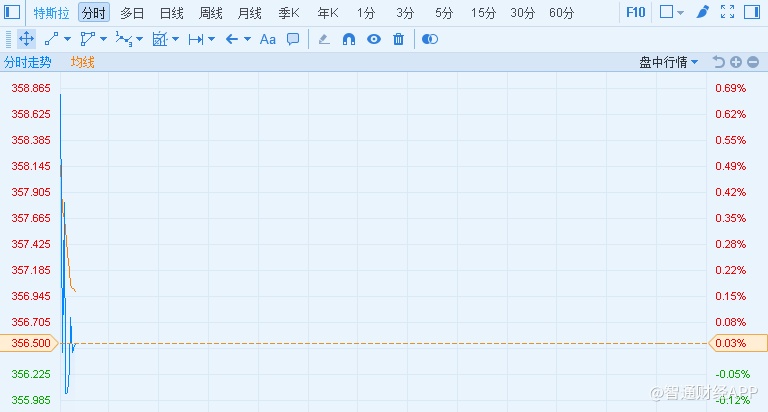Select the chart pattern analysis tool
The width and height of the screenshot is (768, 412).
click(160, 39)
